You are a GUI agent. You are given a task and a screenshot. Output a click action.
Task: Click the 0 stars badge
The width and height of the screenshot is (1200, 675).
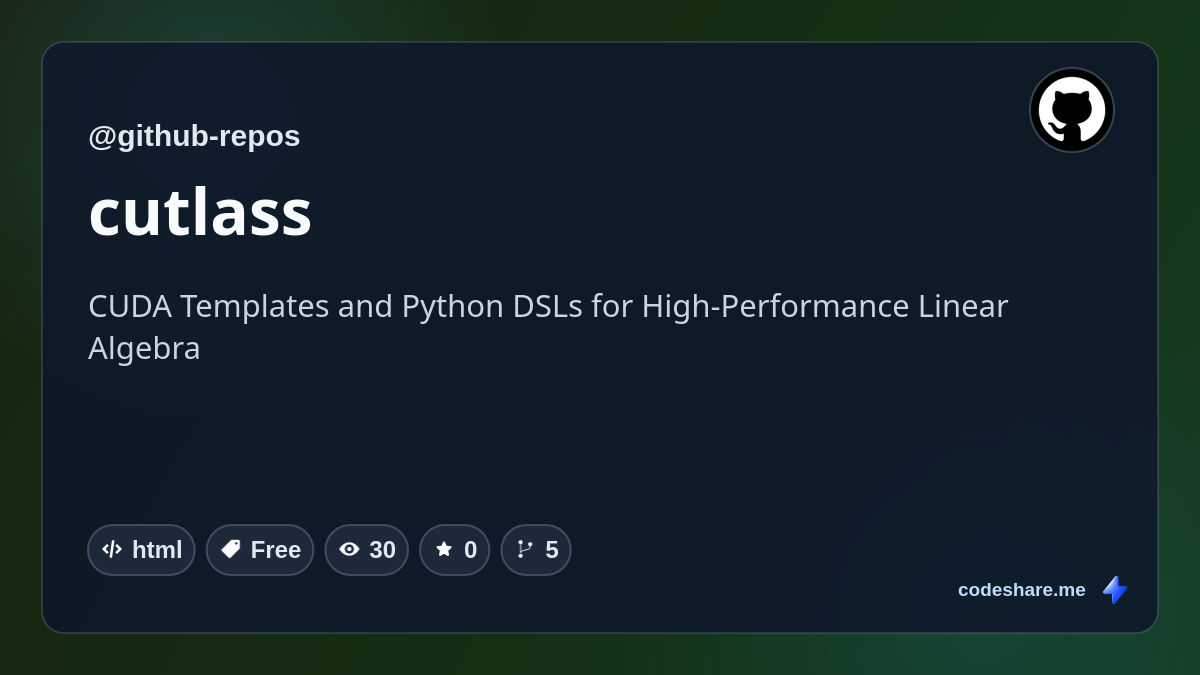pos(455,550)
